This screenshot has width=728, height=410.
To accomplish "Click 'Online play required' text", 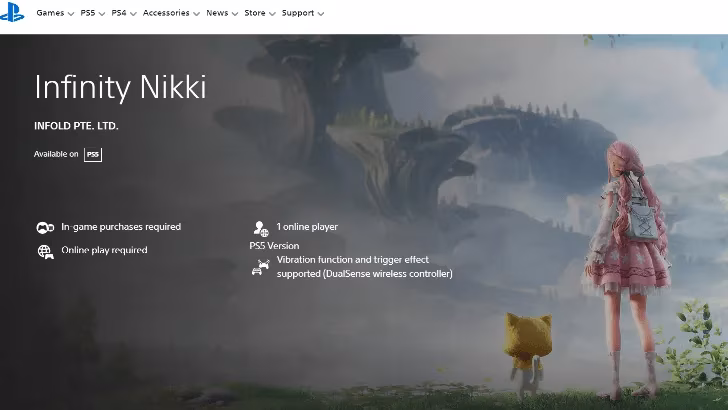I will pos(104,250).
